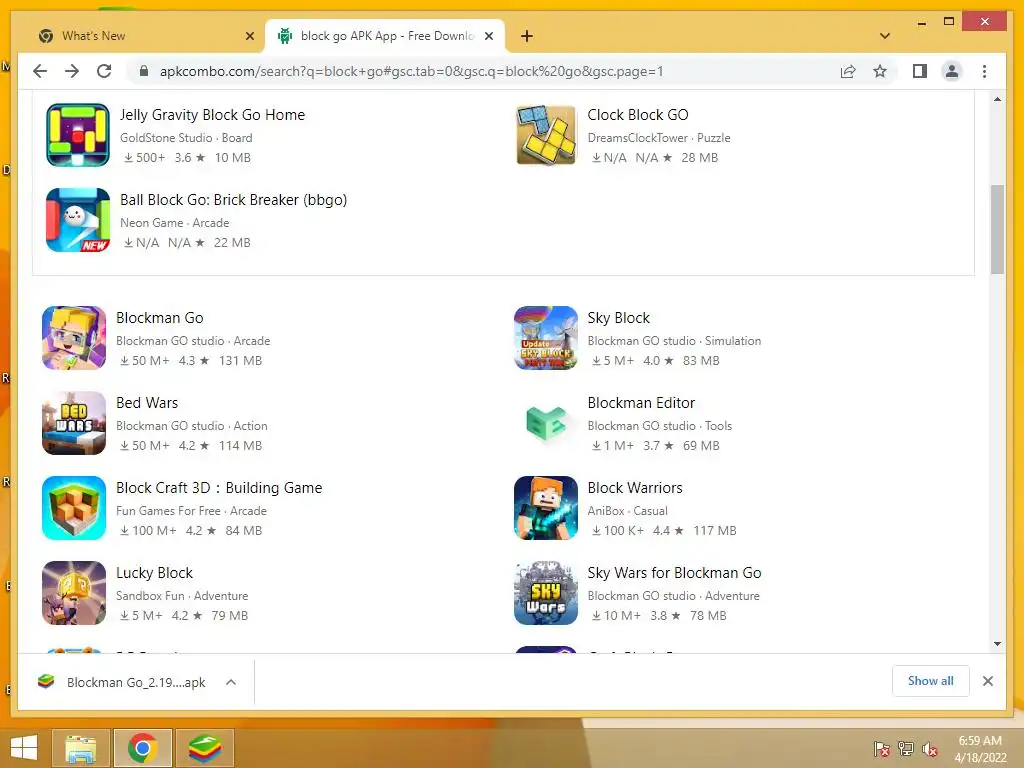Click the scrollbar up arrow
The height and width of the screenshot is (768, 1024).
point(997,99)
